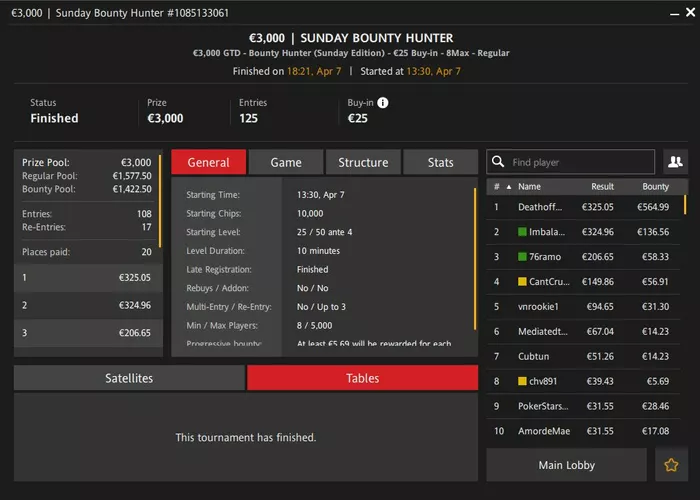Viewport: 700px width, 500px height.
Task: Click the 1st place payout row €325.05
Action: [88, 278]
